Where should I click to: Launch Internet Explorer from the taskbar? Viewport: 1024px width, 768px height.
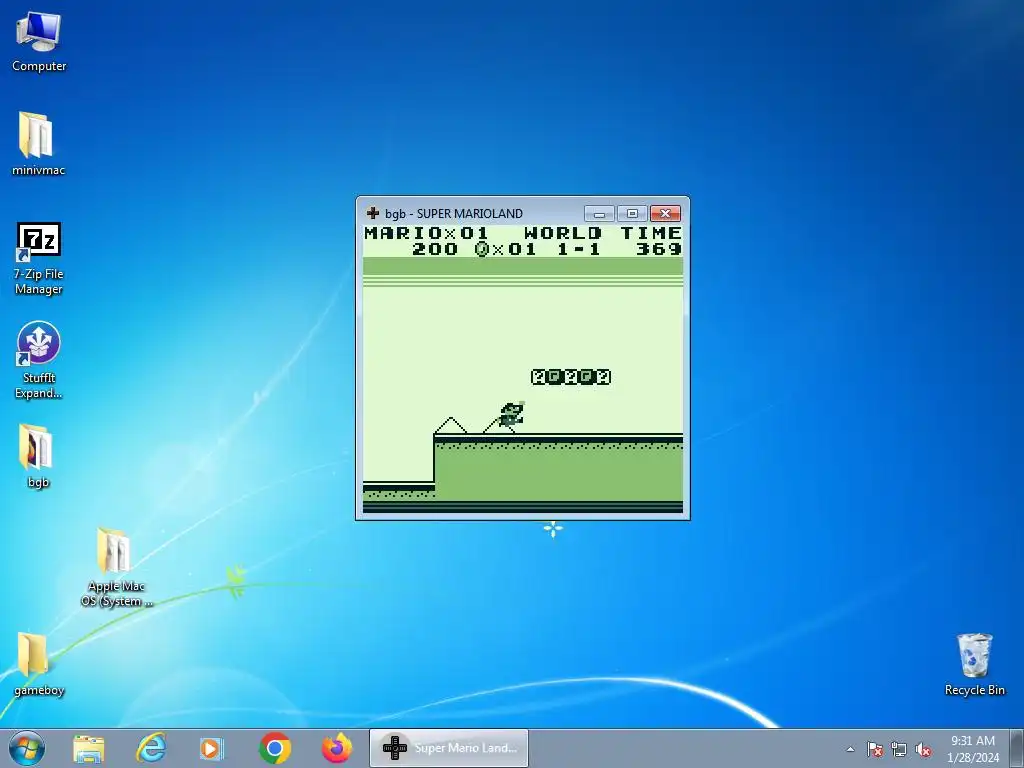point(151,748)
